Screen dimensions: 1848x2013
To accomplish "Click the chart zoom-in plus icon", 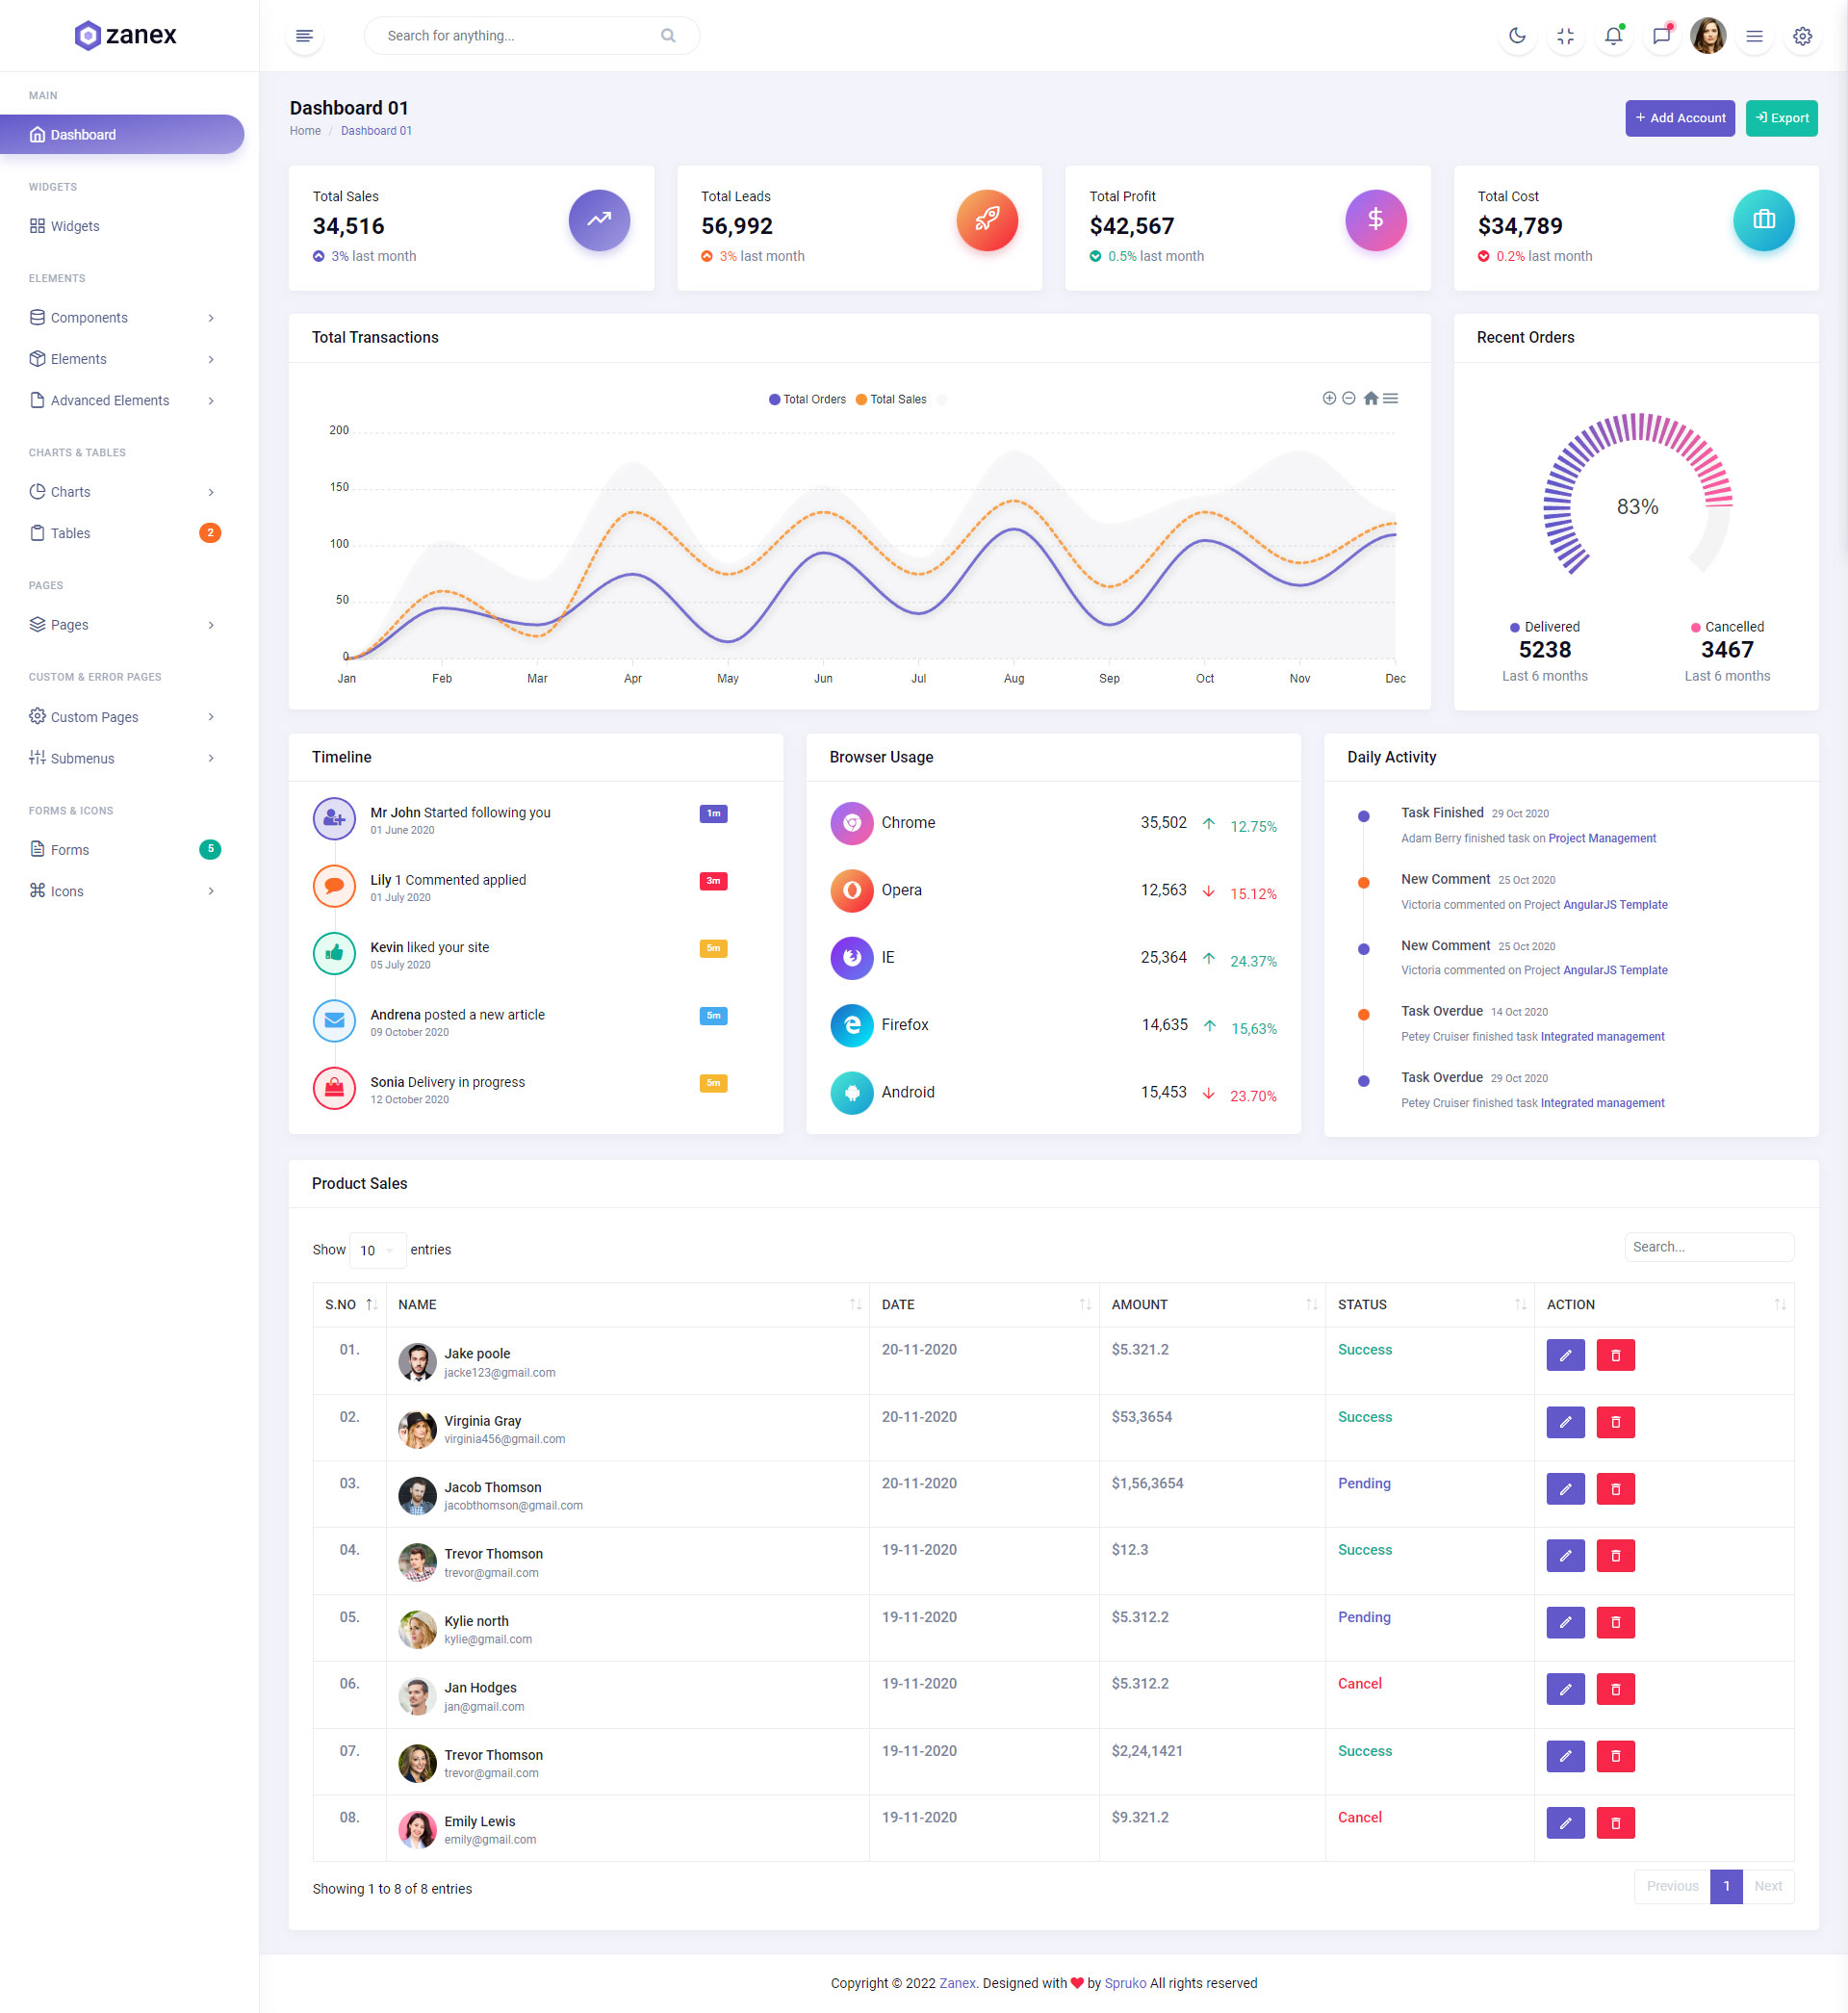I will pyautogui.click(x=1329, y=398).
